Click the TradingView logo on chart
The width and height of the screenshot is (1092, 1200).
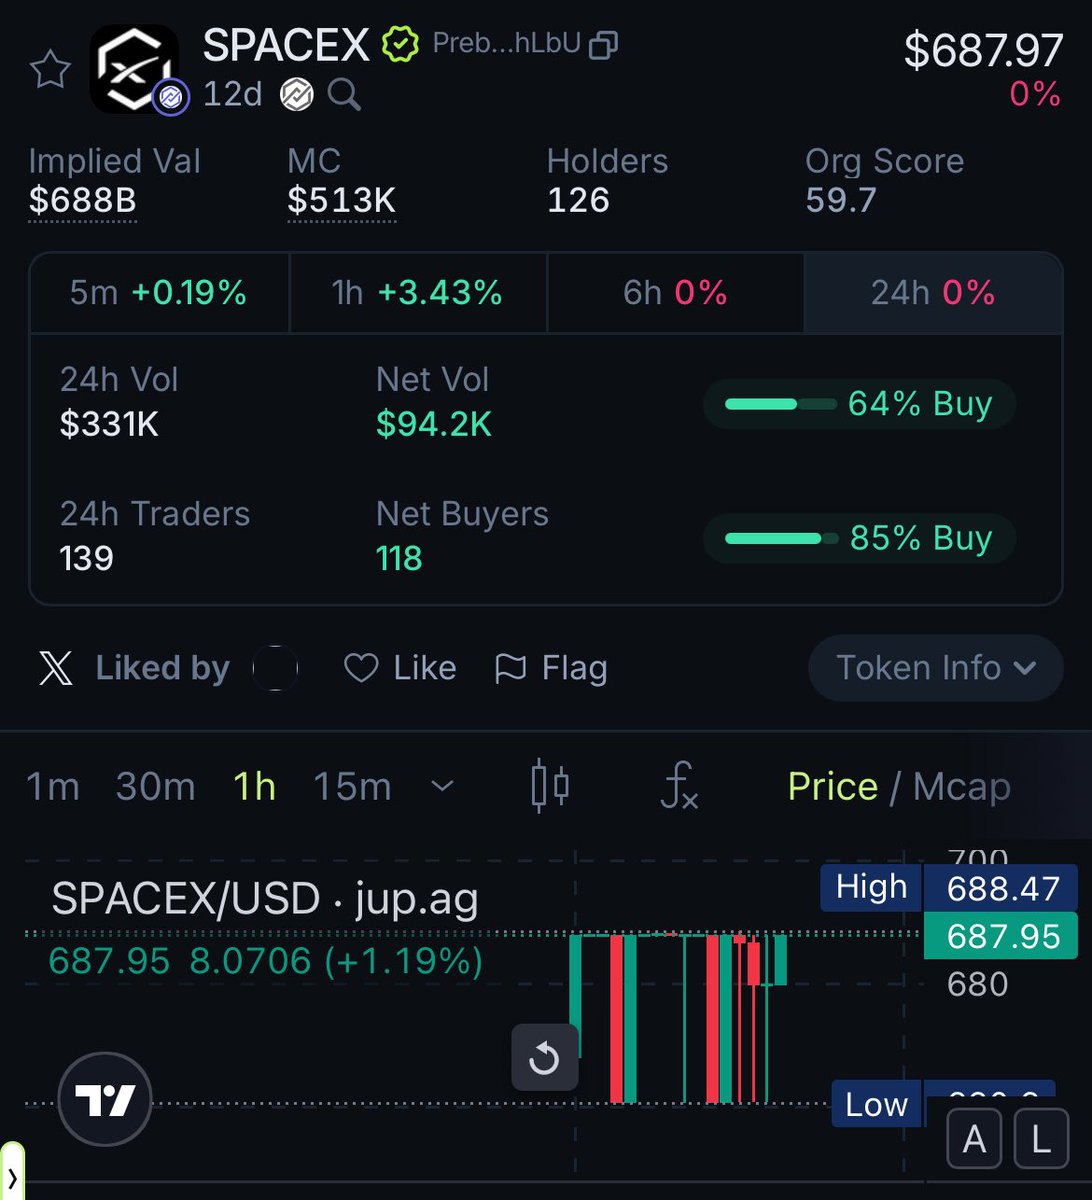pos(105,1100)
